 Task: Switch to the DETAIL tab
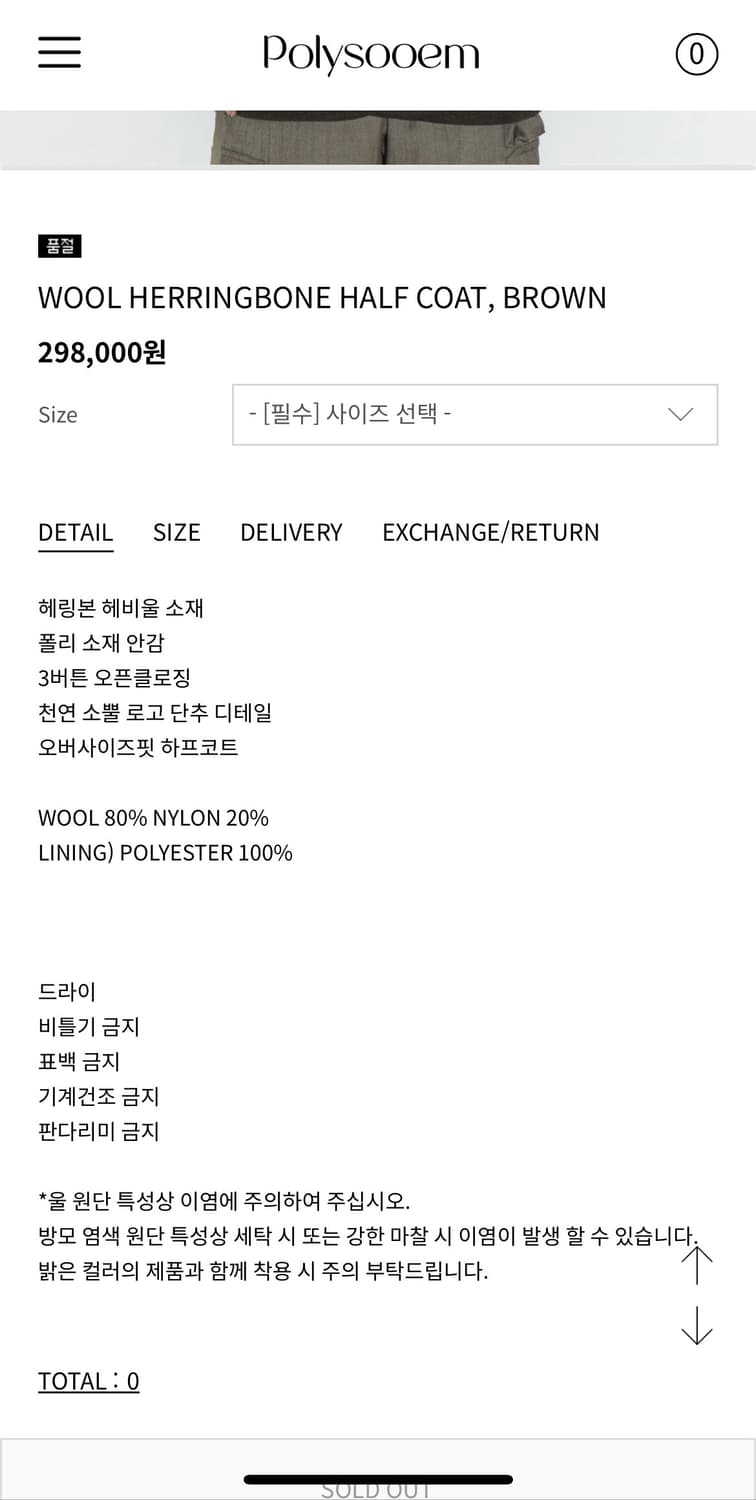tap(75, 532)
